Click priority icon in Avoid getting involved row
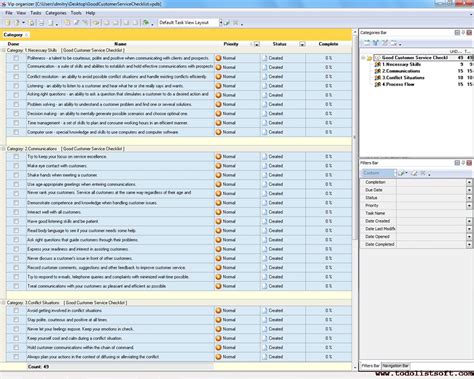 coord(218,311)
